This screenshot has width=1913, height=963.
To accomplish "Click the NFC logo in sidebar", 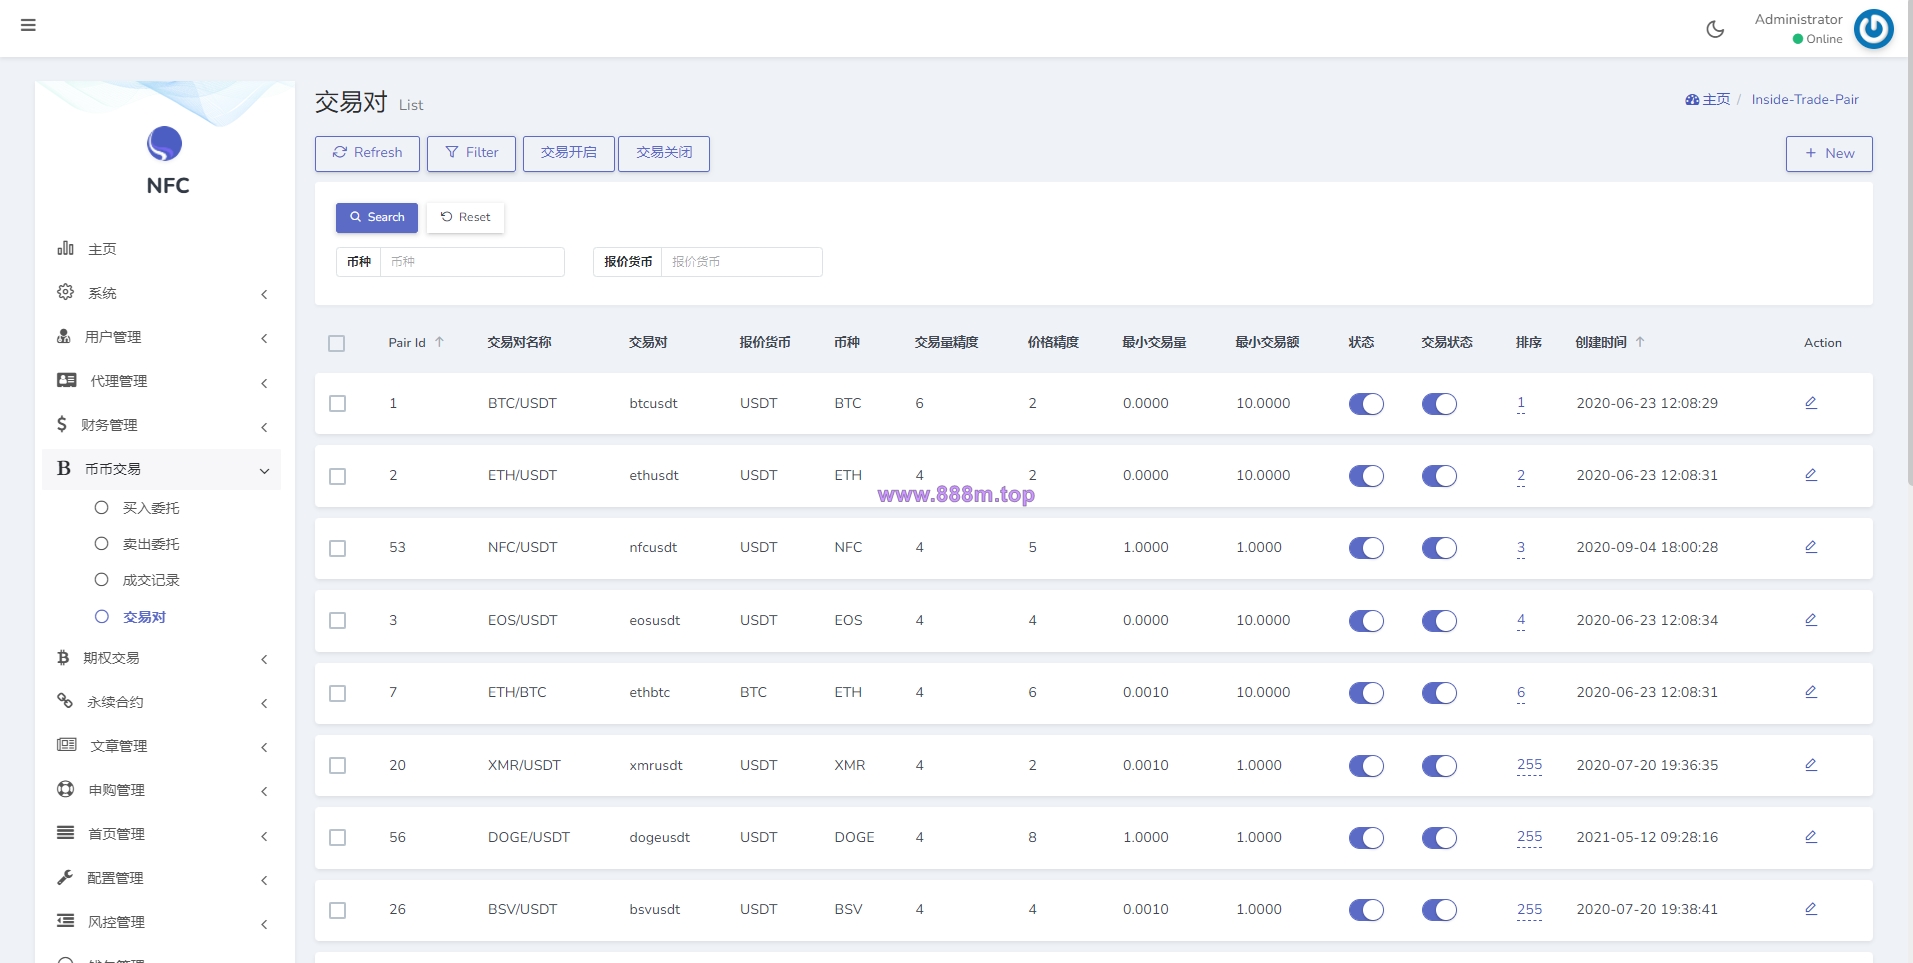I will pyautogui.click(x=165, y=144).
